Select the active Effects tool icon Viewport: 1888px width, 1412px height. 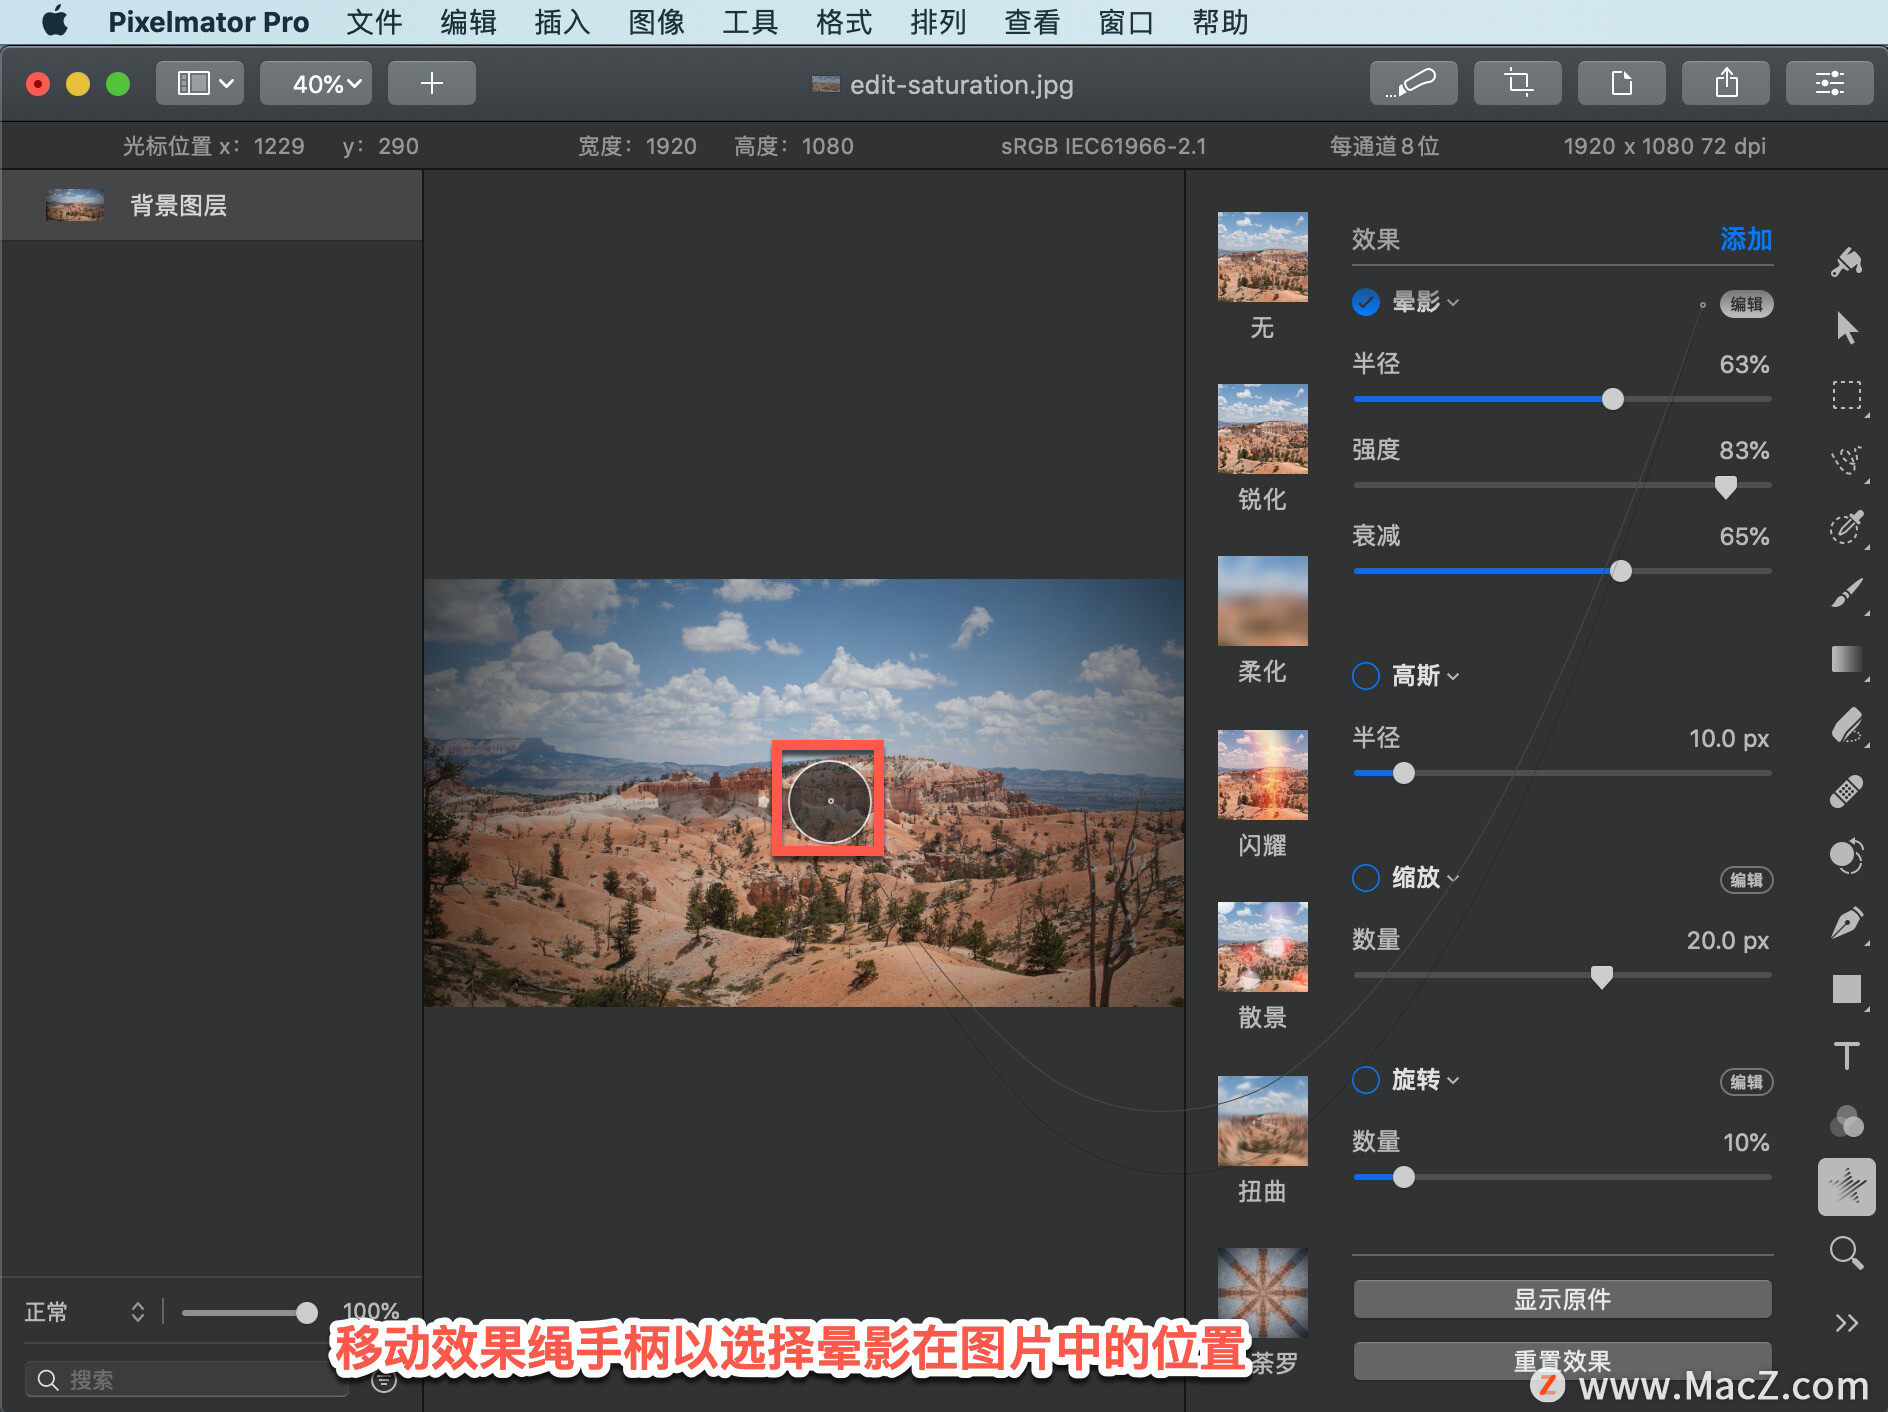pos(1846,1187)
